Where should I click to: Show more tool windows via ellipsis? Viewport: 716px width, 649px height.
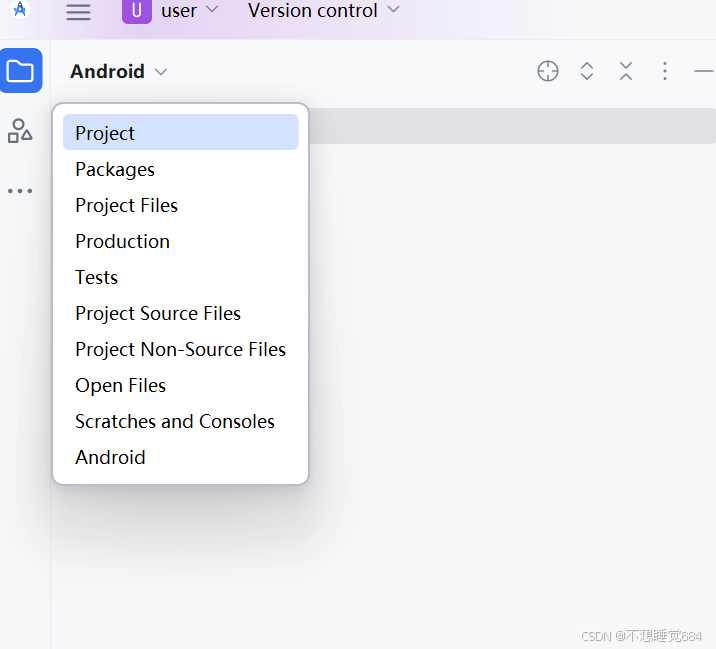(x=20, y=191)
